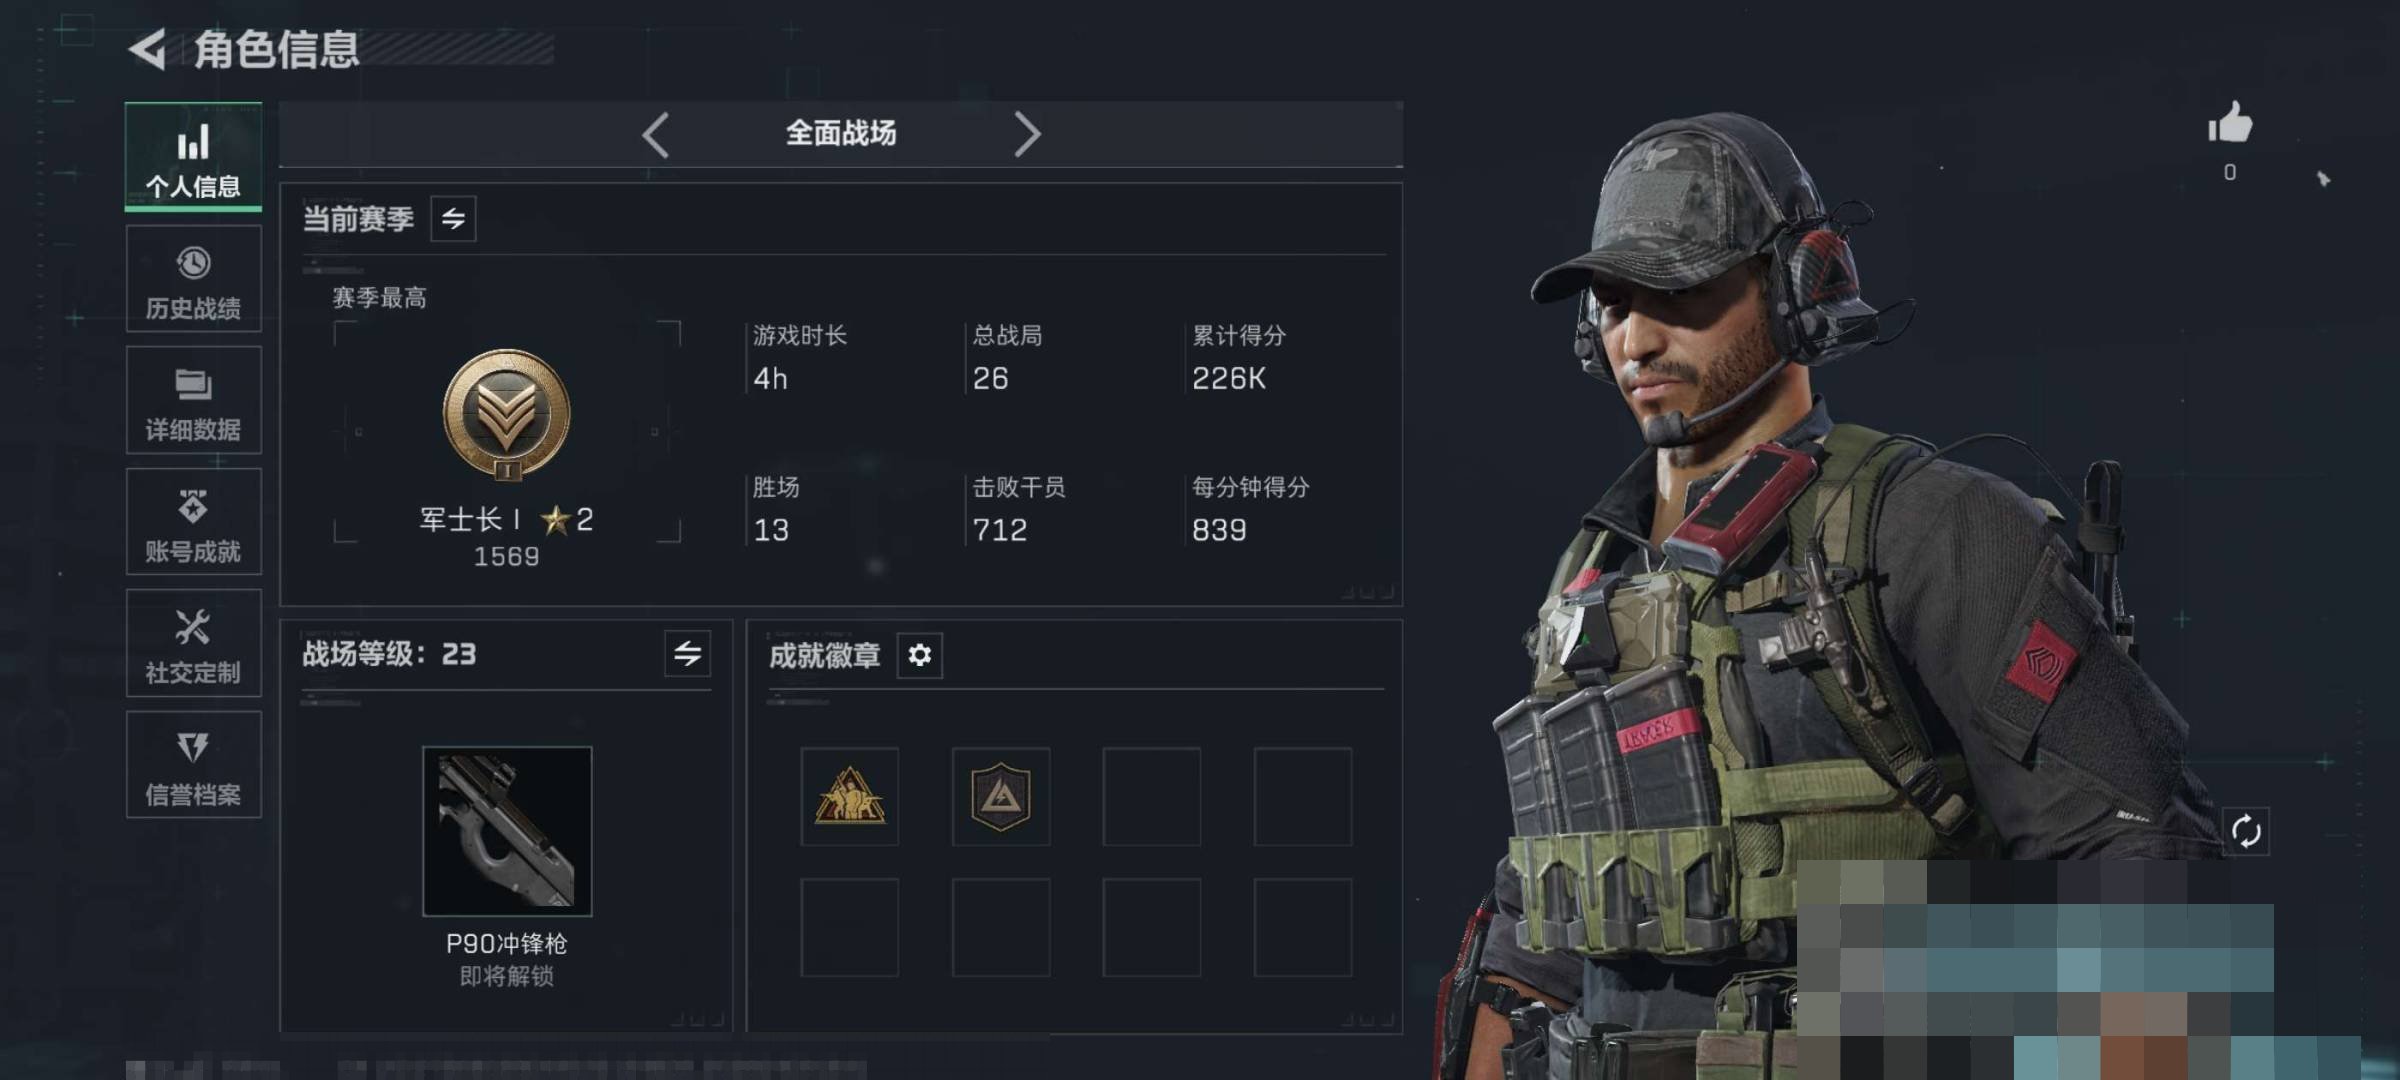Select the gold triangle achievement badge
This screenshot has height=1080, width=2400.
click(849, 797)
